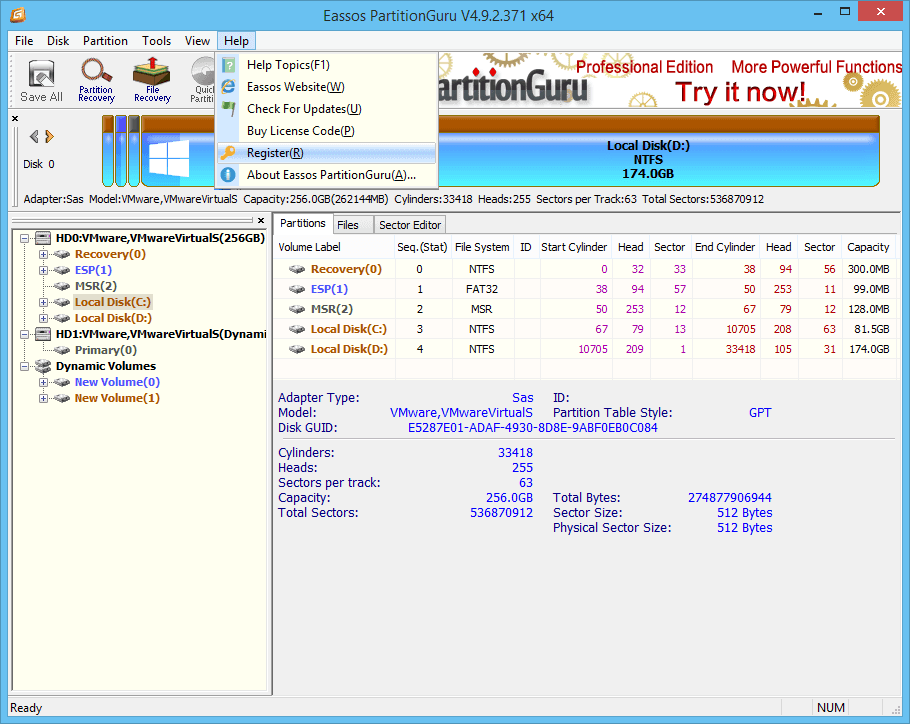The height and width of the screenshot is (724, 910).
Task: Close the disk map bar with X
Action: click(x=15, y=118)
